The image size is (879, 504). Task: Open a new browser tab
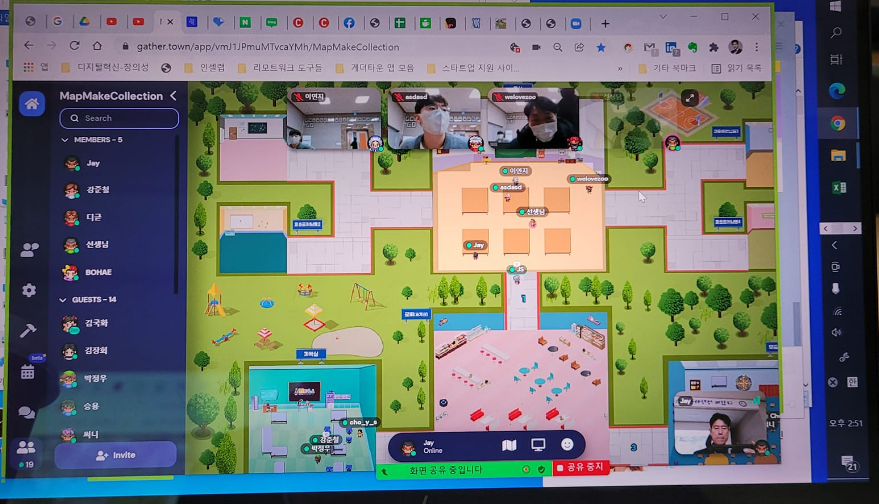tap(605, 24)
